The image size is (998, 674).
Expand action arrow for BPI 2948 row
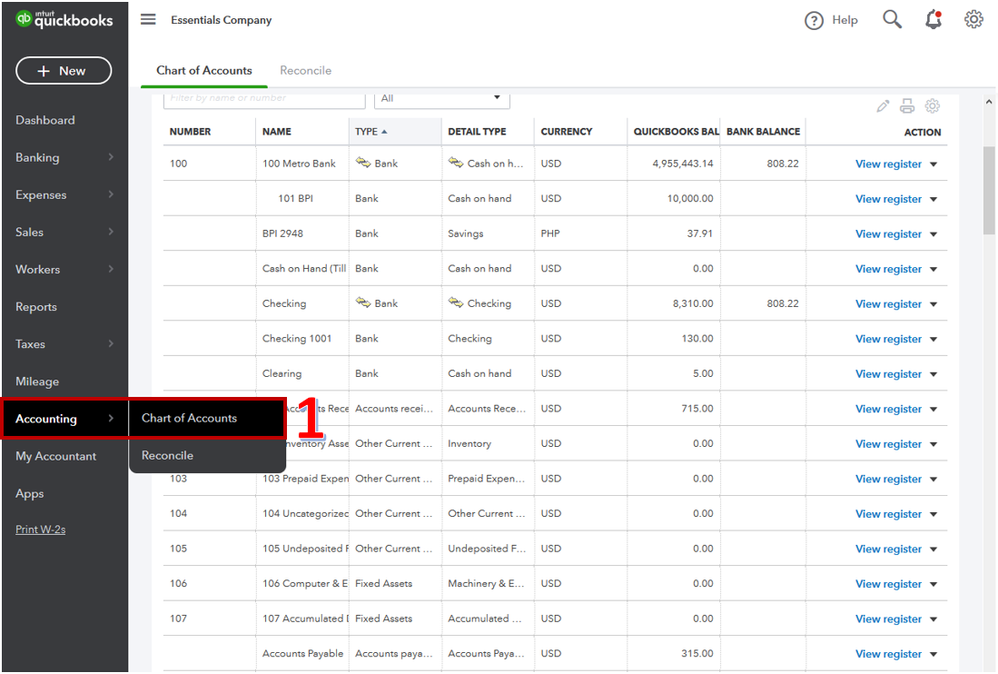(933, 234)
